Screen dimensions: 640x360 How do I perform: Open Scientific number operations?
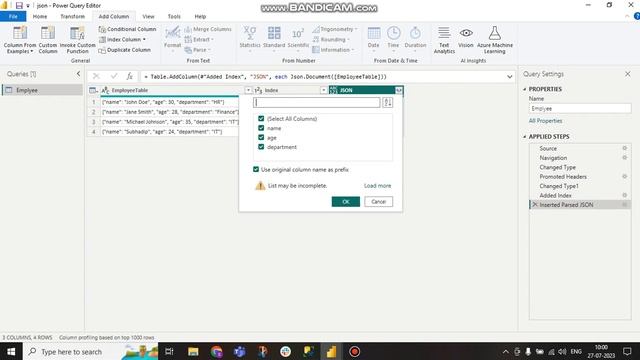pyautogui.click(x=298, y=38)
